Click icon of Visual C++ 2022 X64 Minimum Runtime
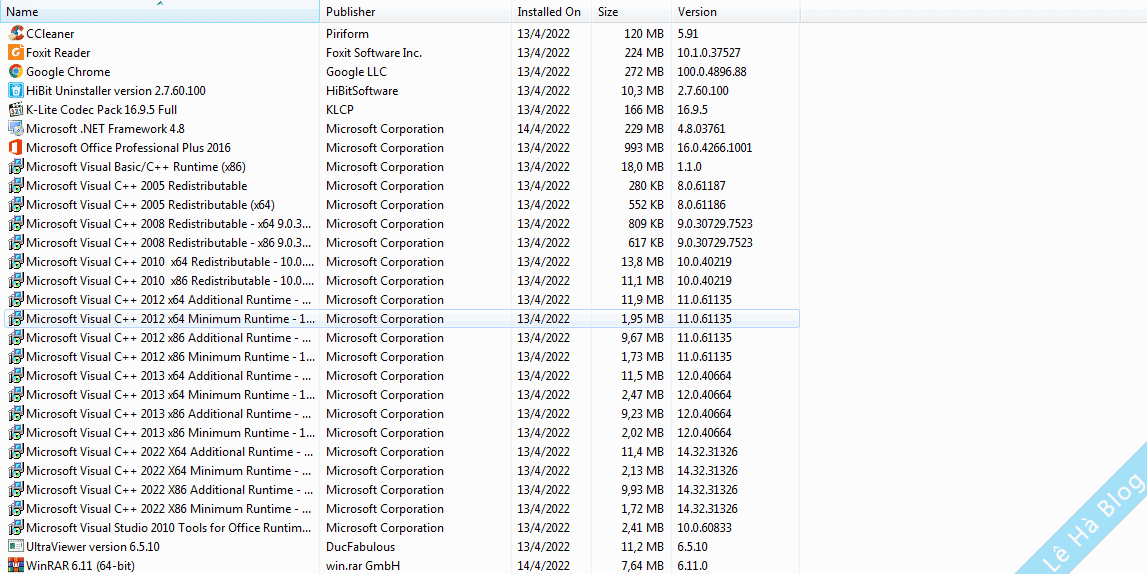This screenshot has height=574, width=1147. click(x=15, y=471)
